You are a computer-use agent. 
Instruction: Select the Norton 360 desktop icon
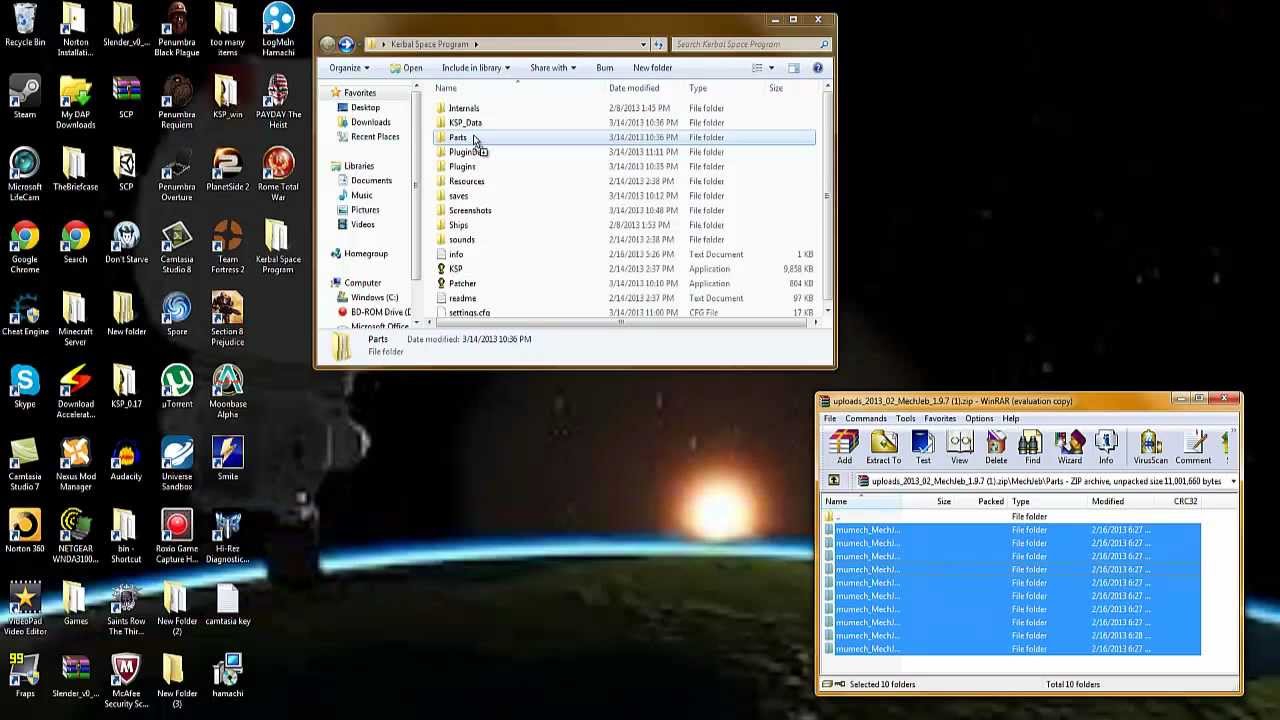[25, 532]
